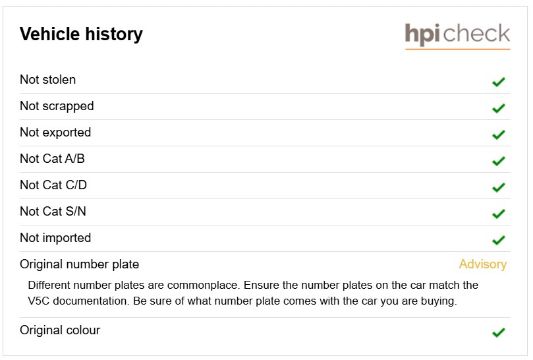The image size is (533, 360).
Task: Select the Not exported row label
Action: coord(55,132)
